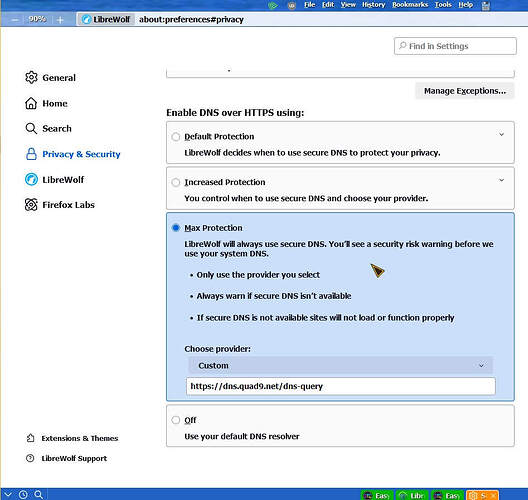The width and height of the screenshot is (528, 500).
Task: Go to General settings category
Action: coord(59,78)
